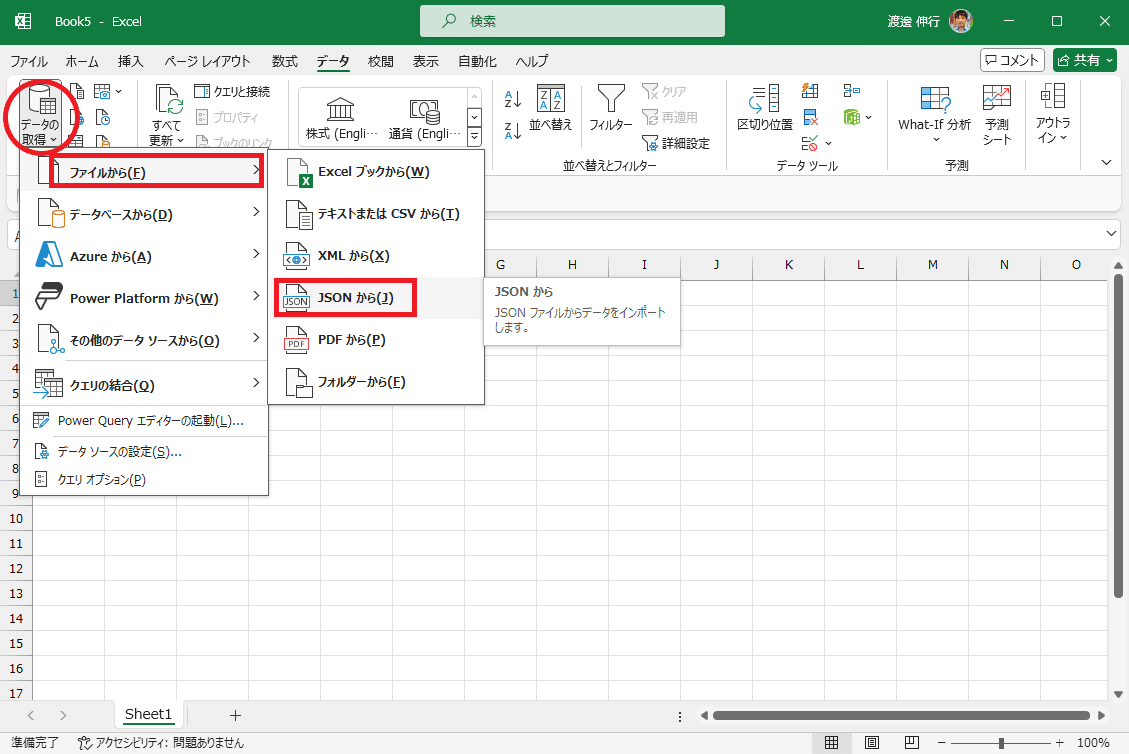Click zoom out minus button
Viewport: 1129px width, 754px height.
941,742
